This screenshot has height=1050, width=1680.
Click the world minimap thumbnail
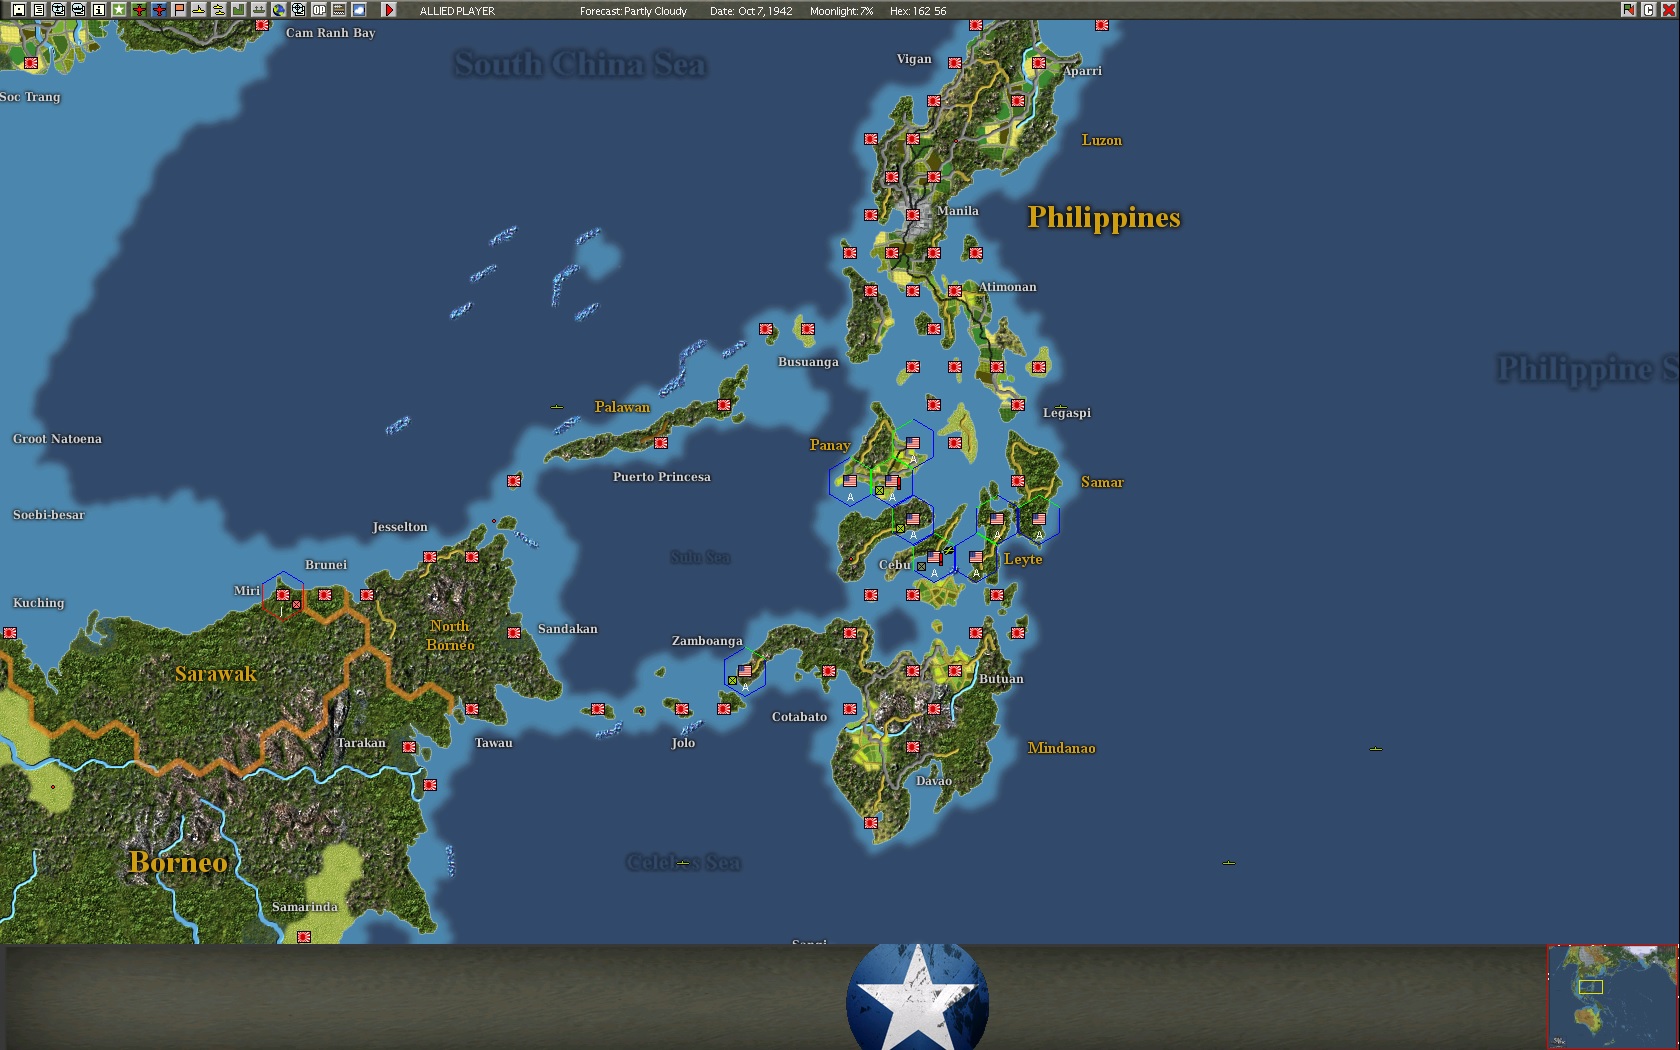pyautogui.click(x=1613, y=996)
